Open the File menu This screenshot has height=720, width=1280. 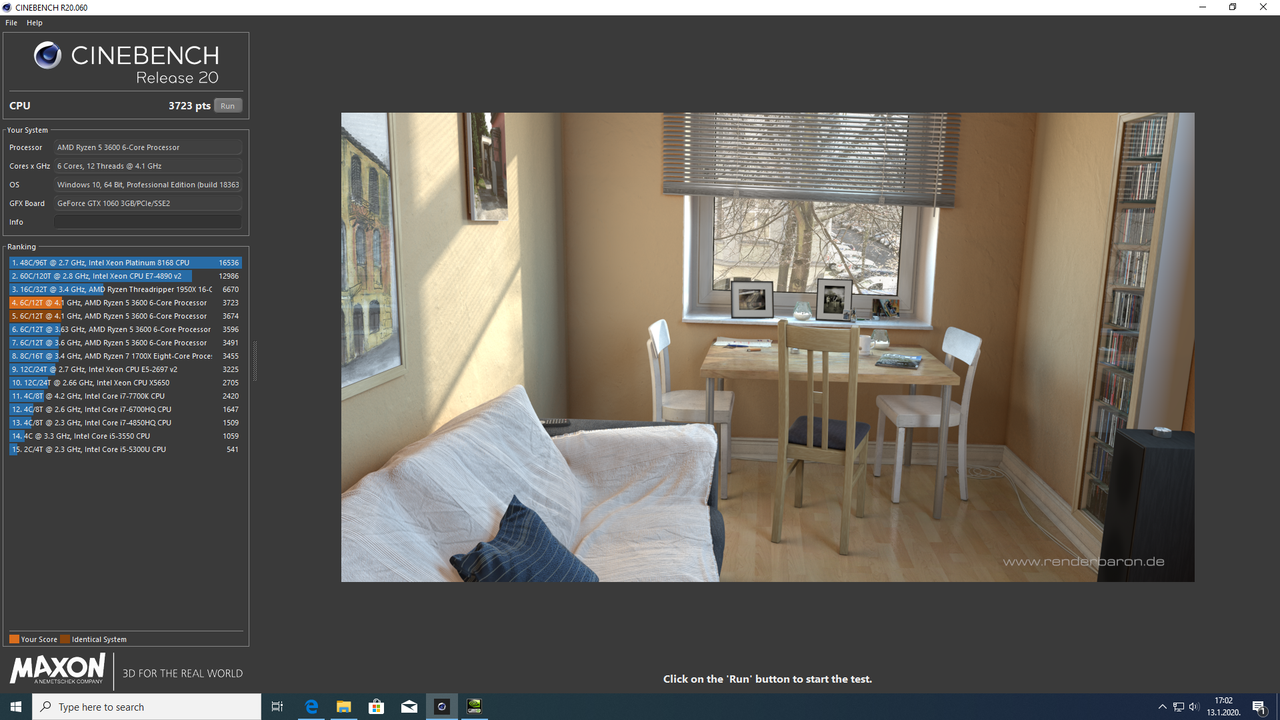pos(10,22)
